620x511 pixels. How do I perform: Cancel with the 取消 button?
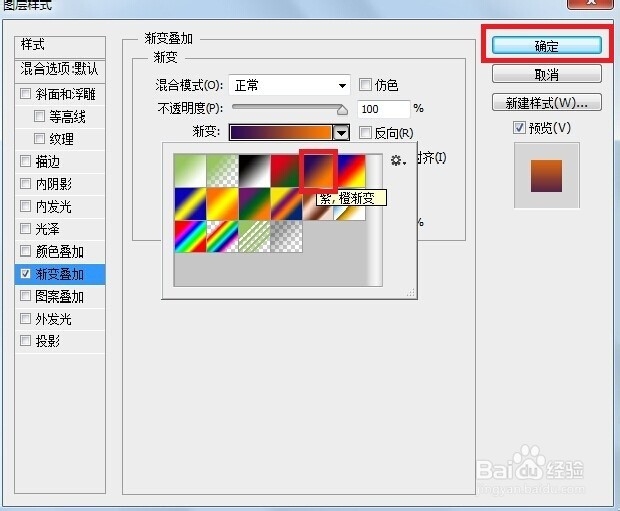tap(547, 74)
